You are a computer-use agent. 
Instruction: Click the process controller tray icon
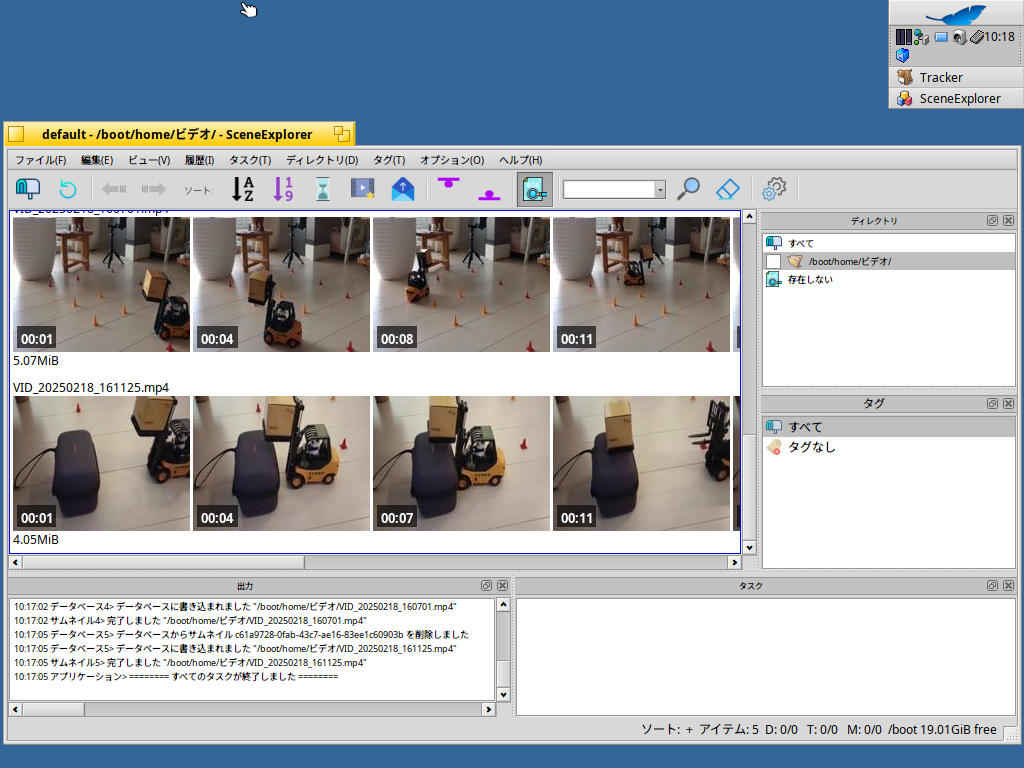click(904, 37)
